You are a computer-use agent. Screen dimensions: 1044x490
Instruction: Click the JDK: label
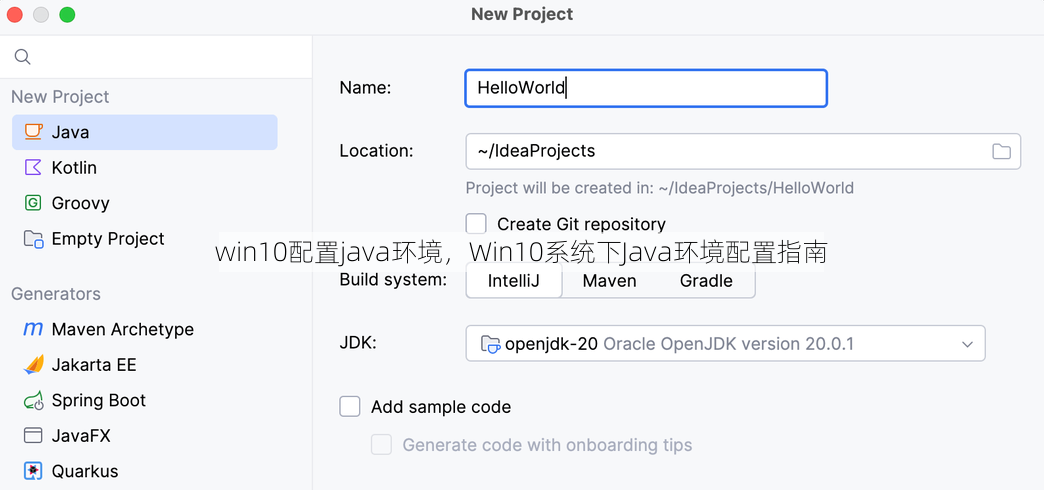click(x=358, y=344)
